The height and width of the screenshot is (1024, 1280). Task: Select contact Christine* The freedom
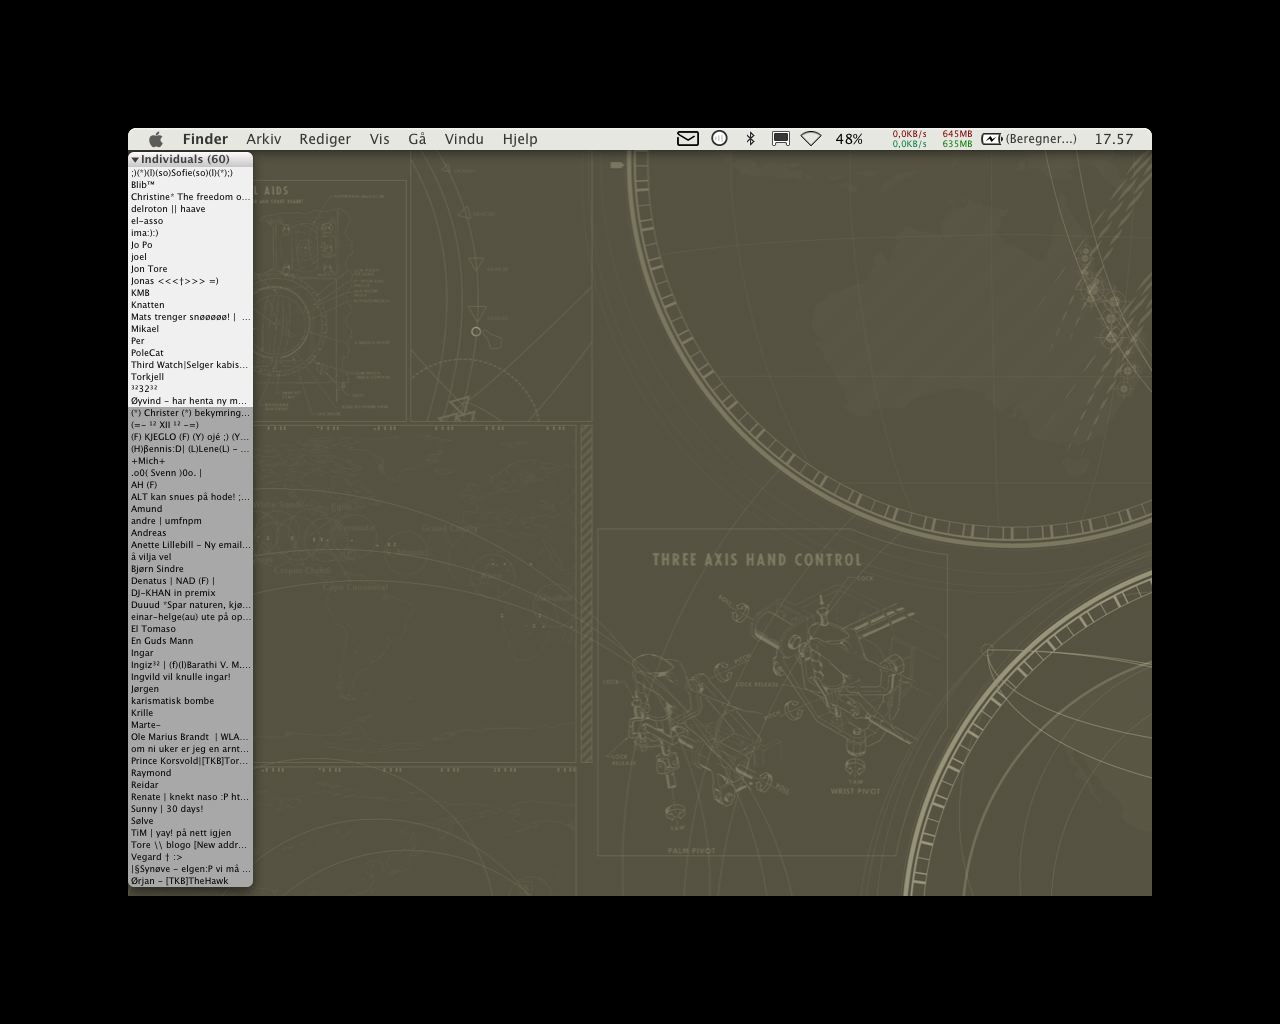[190, 197]
